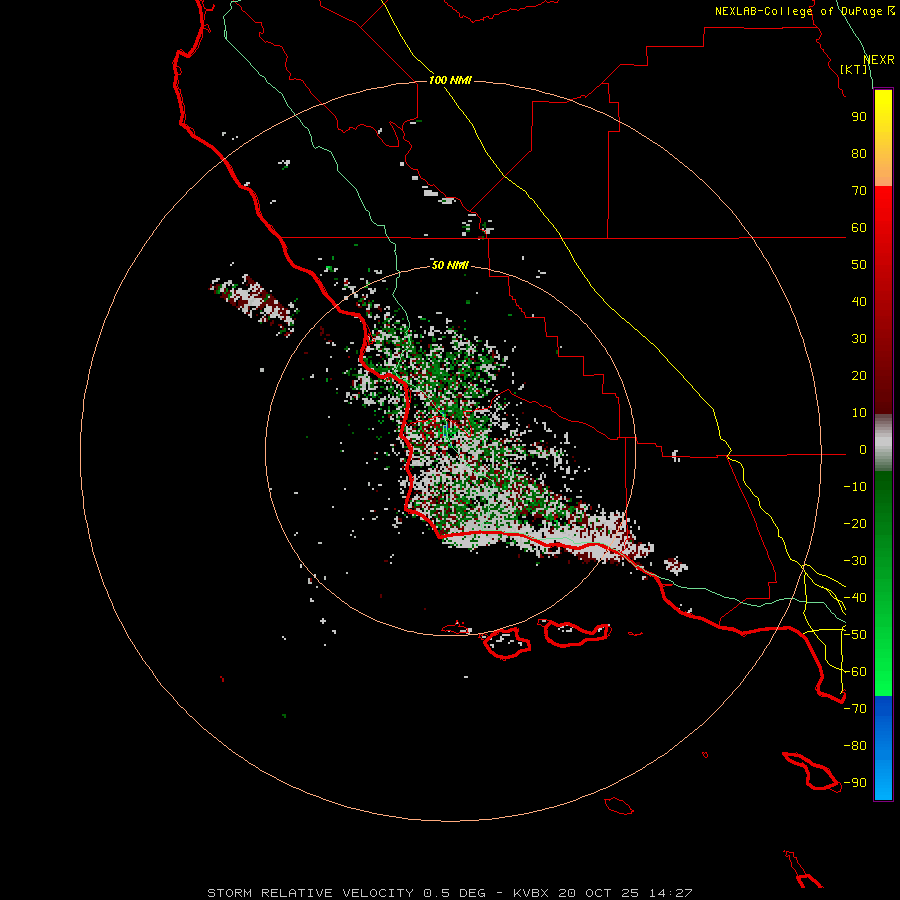
Task: Click the 90 value on velocity scale
Action: [x=859, y=117]
